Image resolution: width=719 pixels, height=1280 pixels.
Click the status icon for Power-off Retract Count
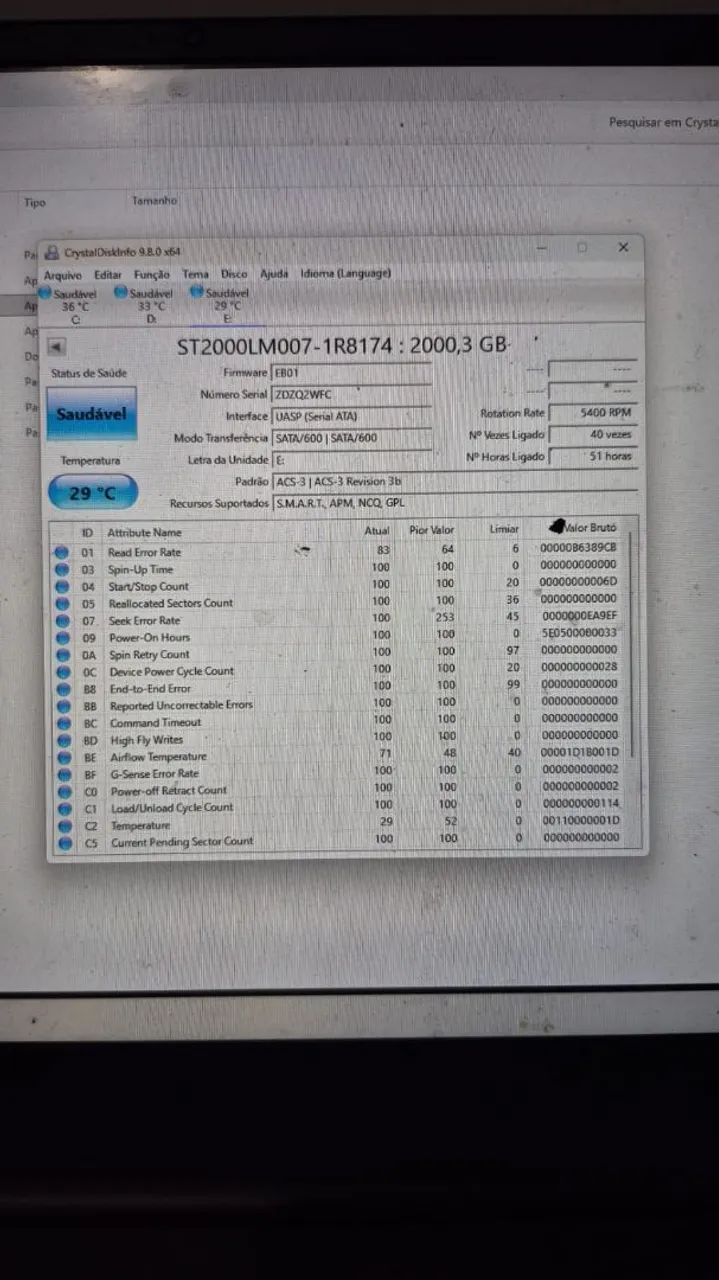tap(63, 792)
